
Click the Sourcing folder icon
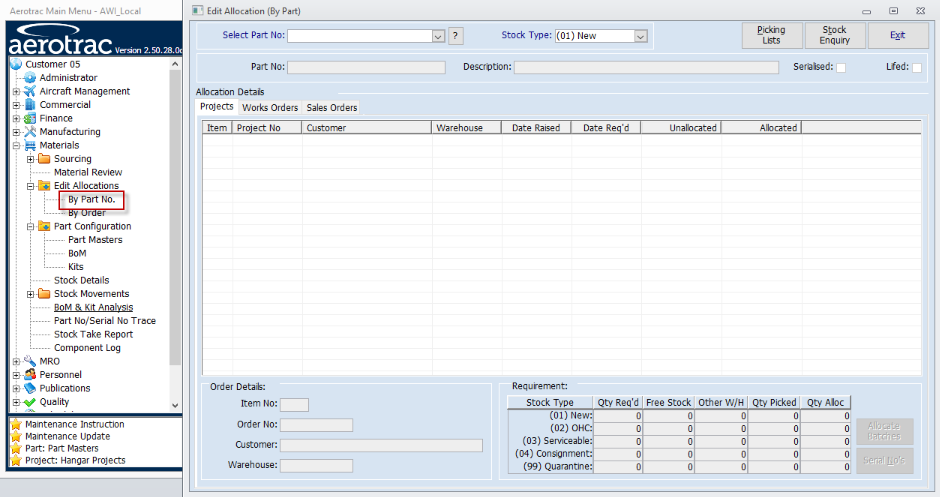point(44,159)
